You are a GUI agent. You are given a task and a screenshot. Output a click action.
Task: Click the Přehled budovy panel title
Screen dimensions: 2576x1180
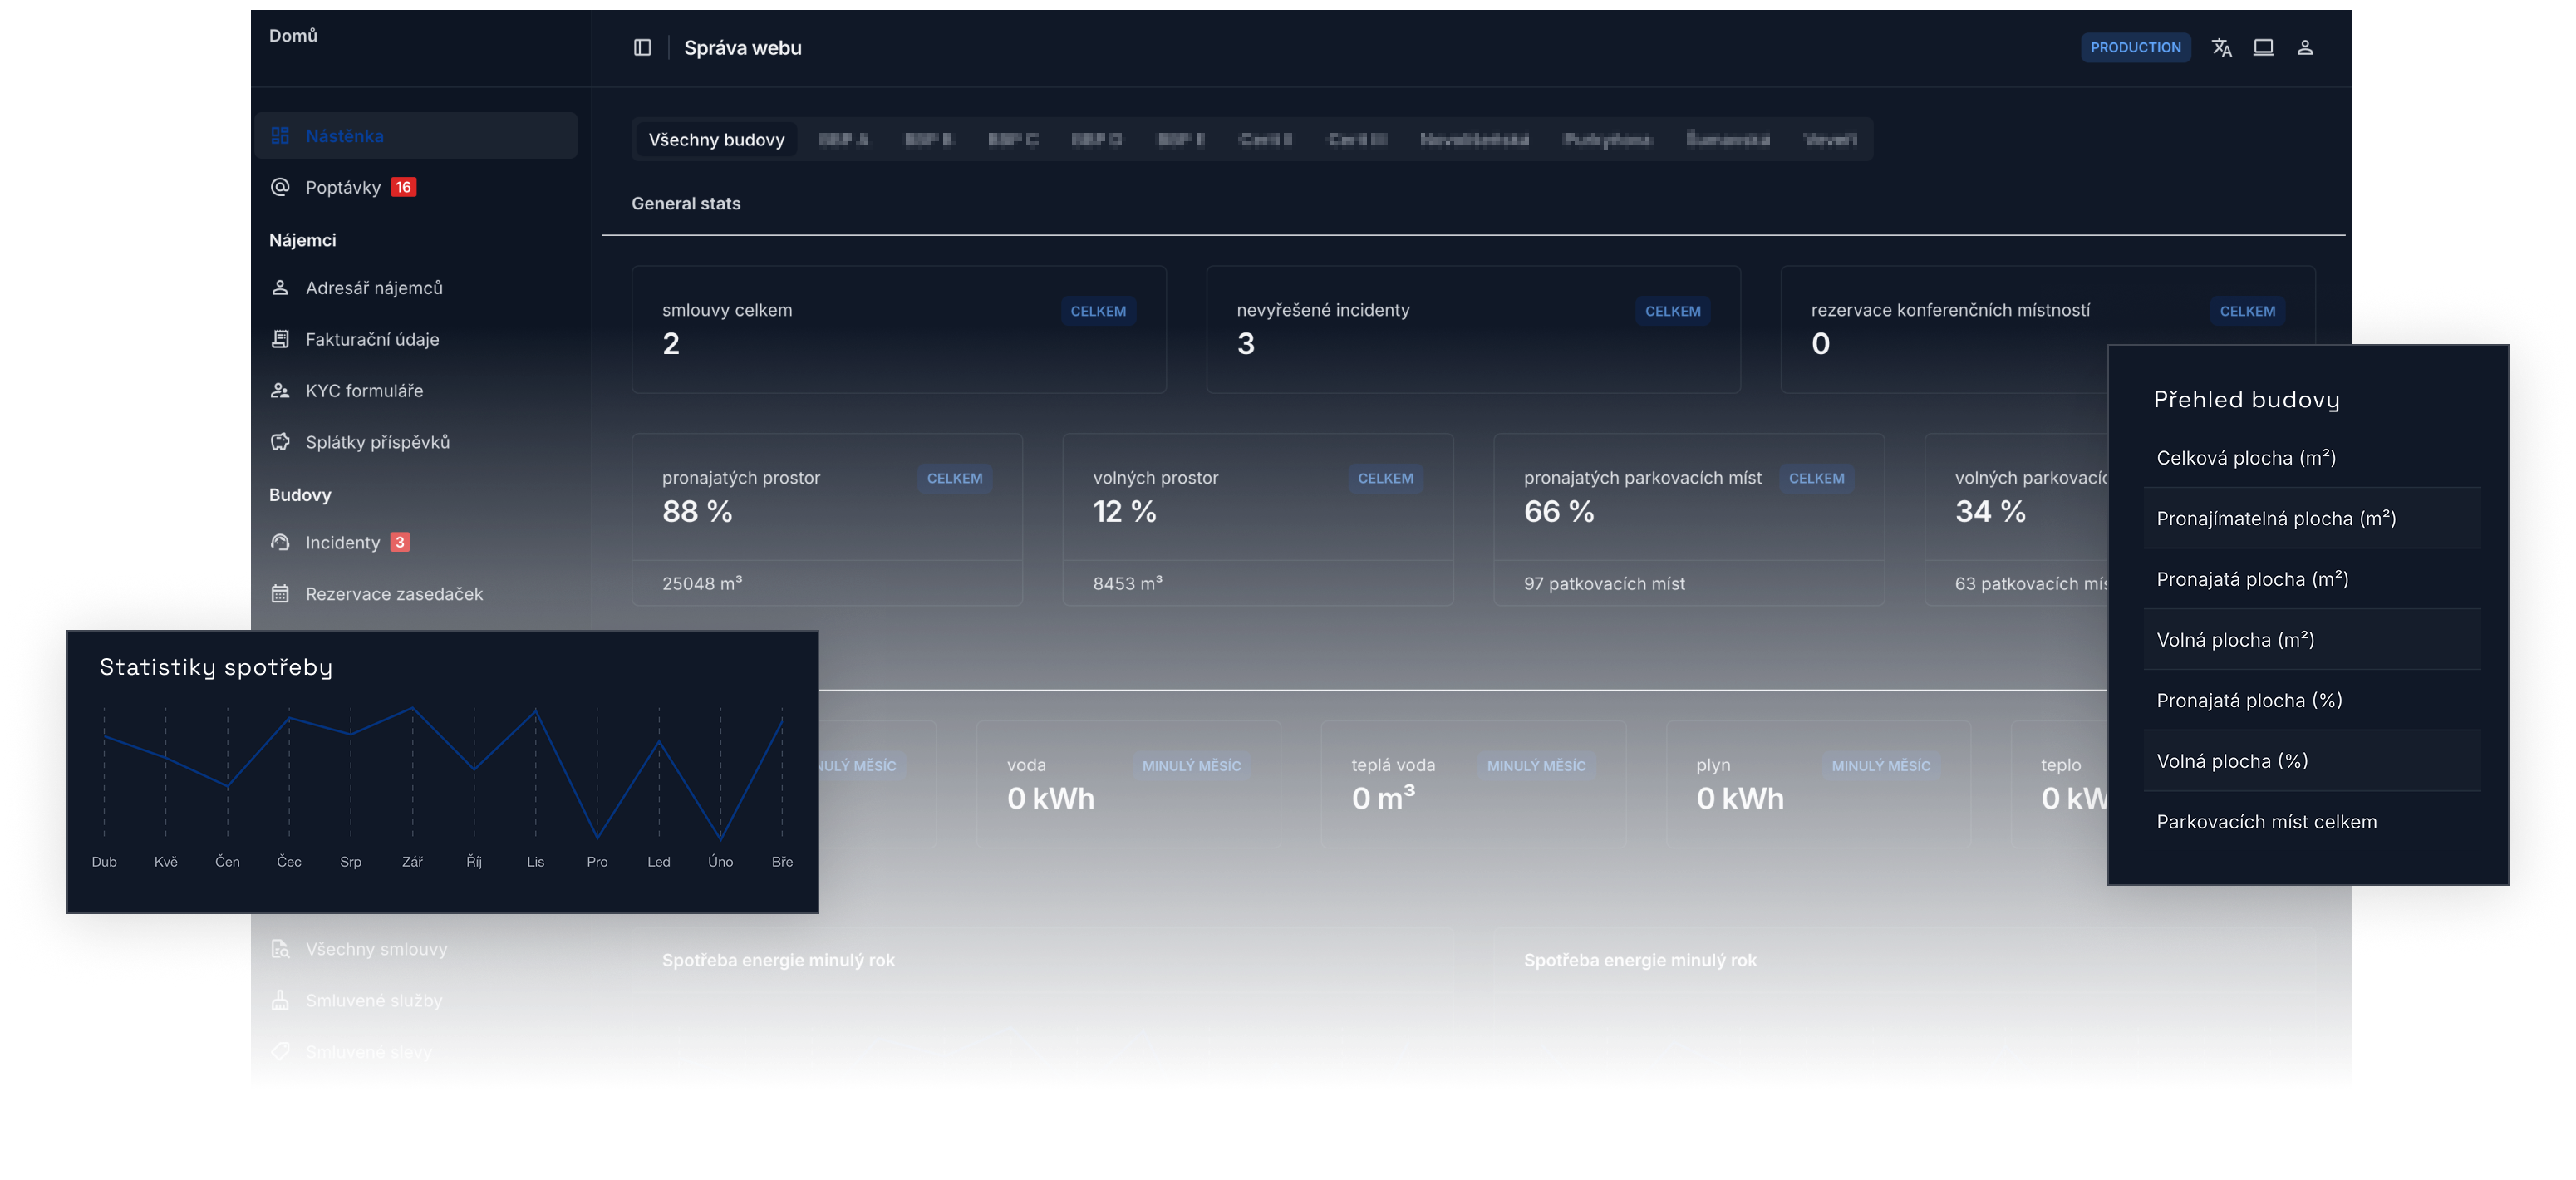click(x=2246, y=399)
